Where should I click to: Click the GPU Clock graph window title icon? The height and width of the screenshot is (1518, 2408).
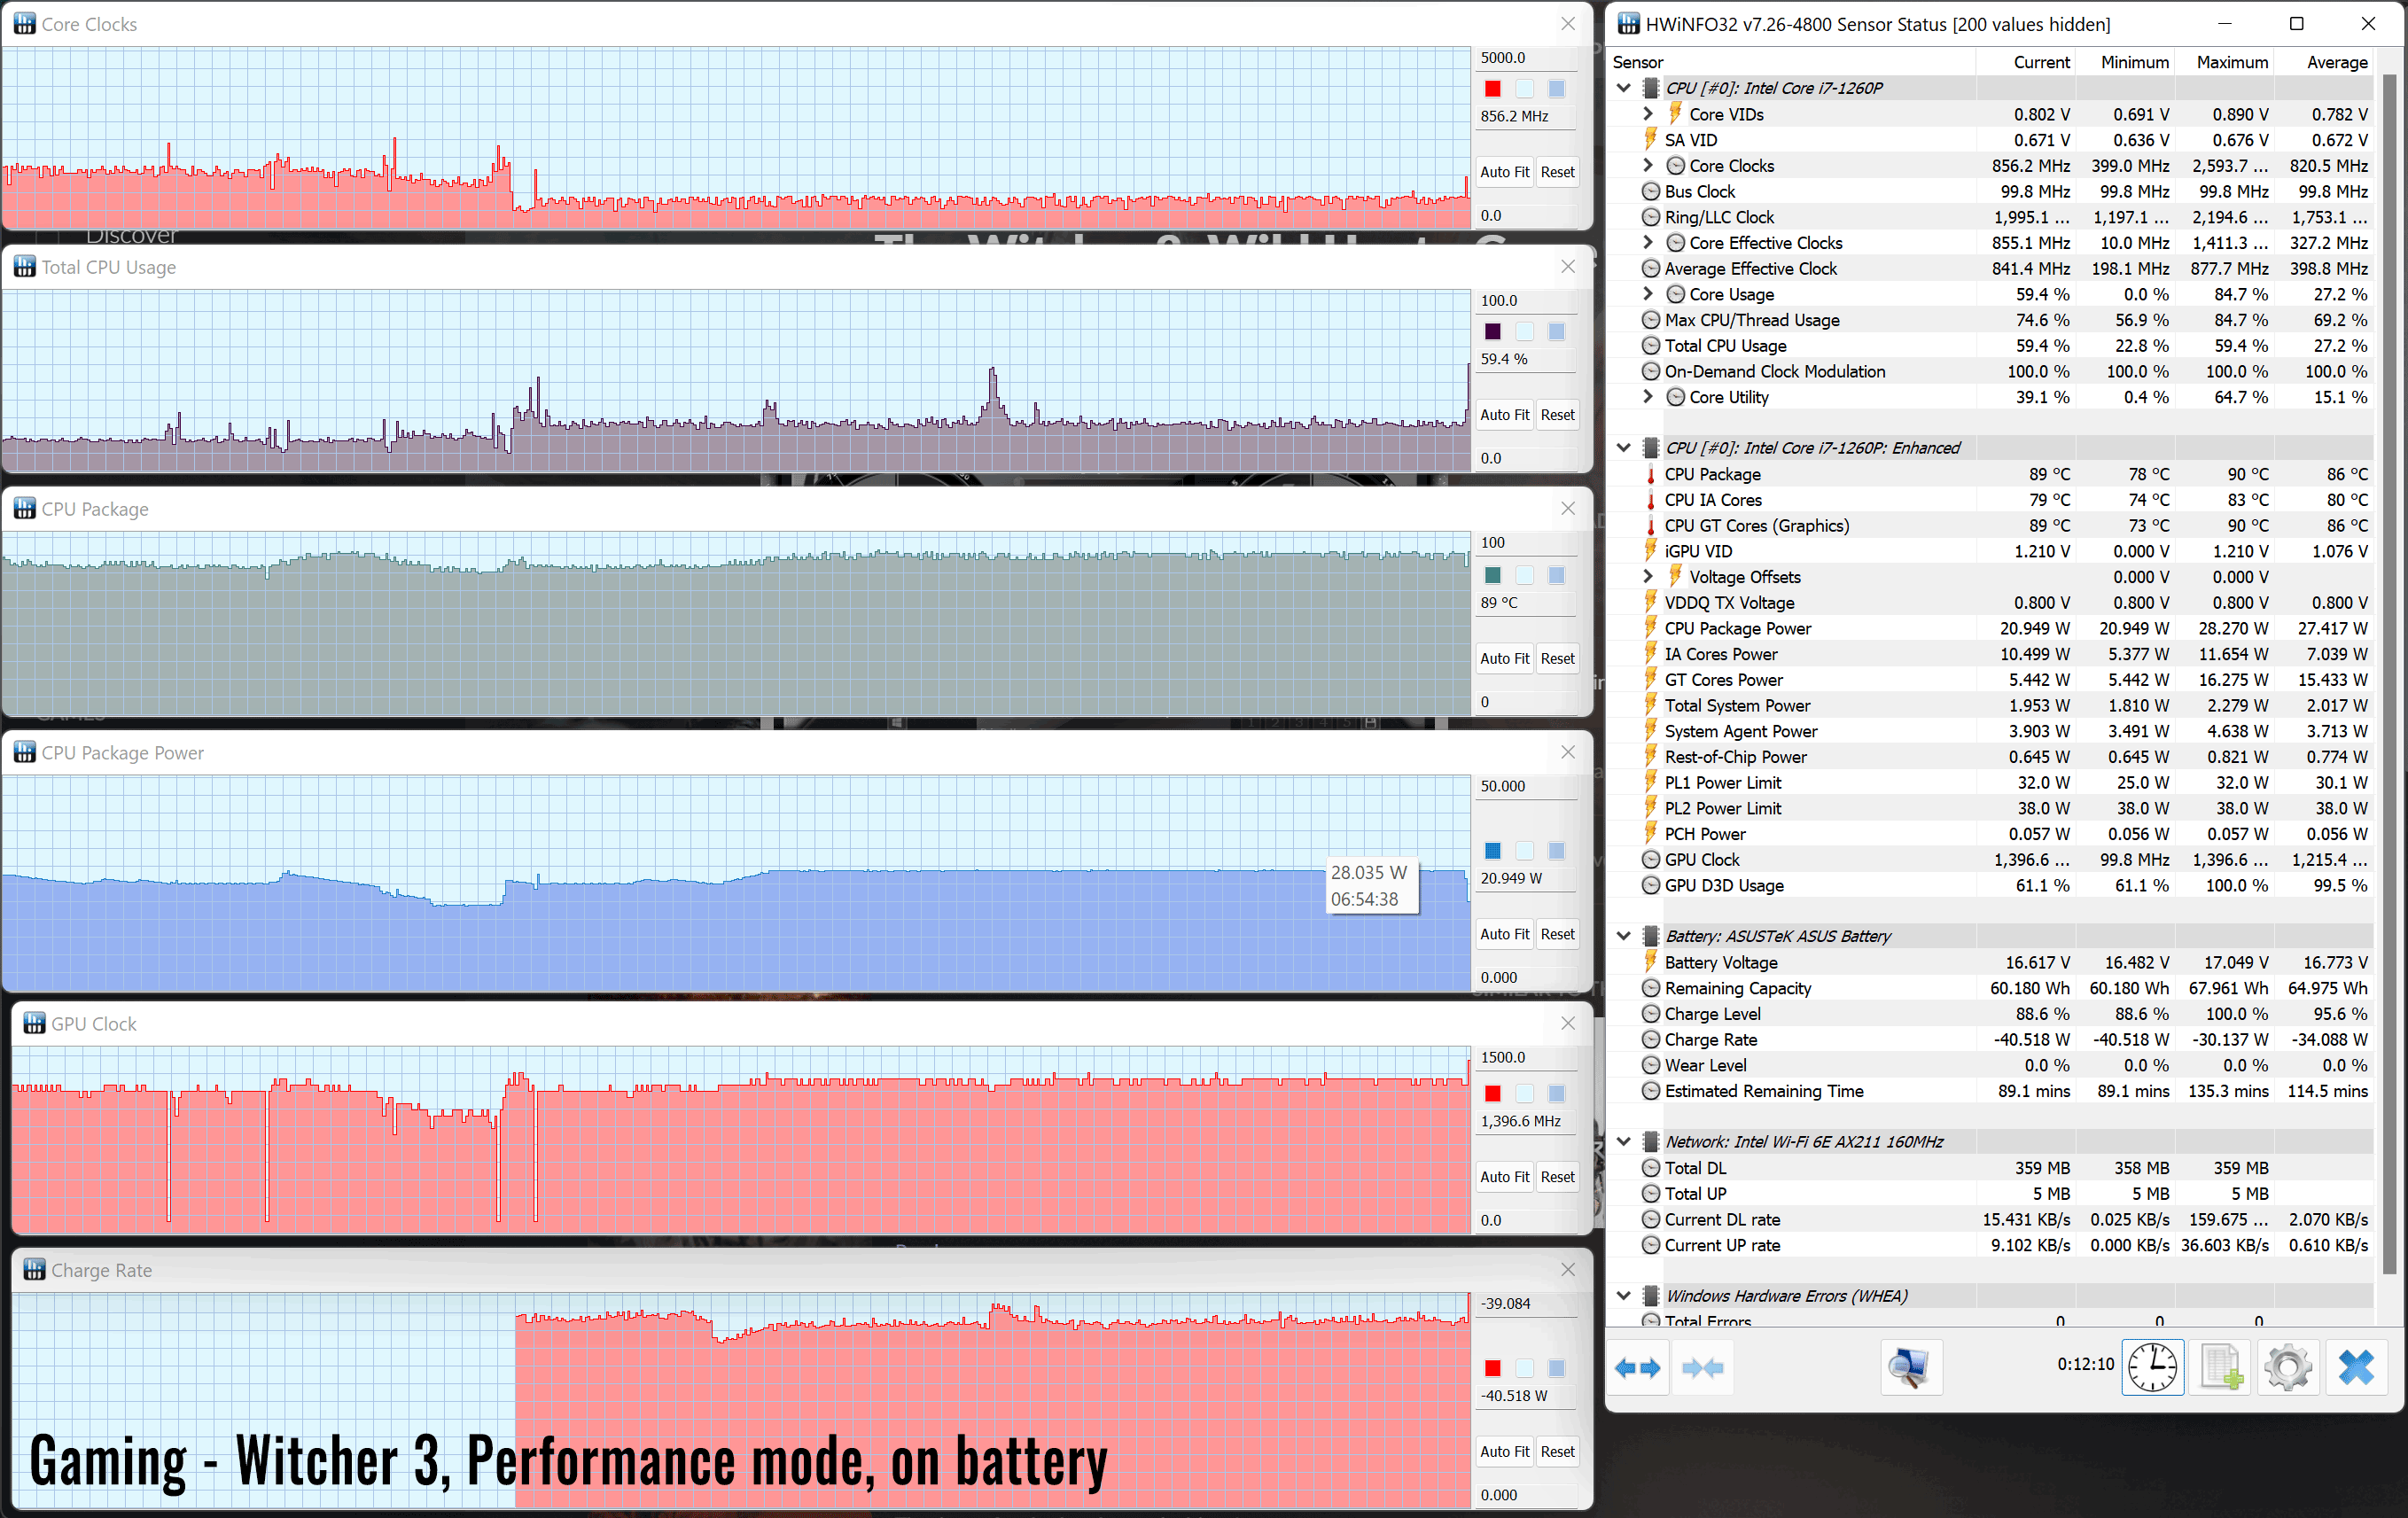34,1023
